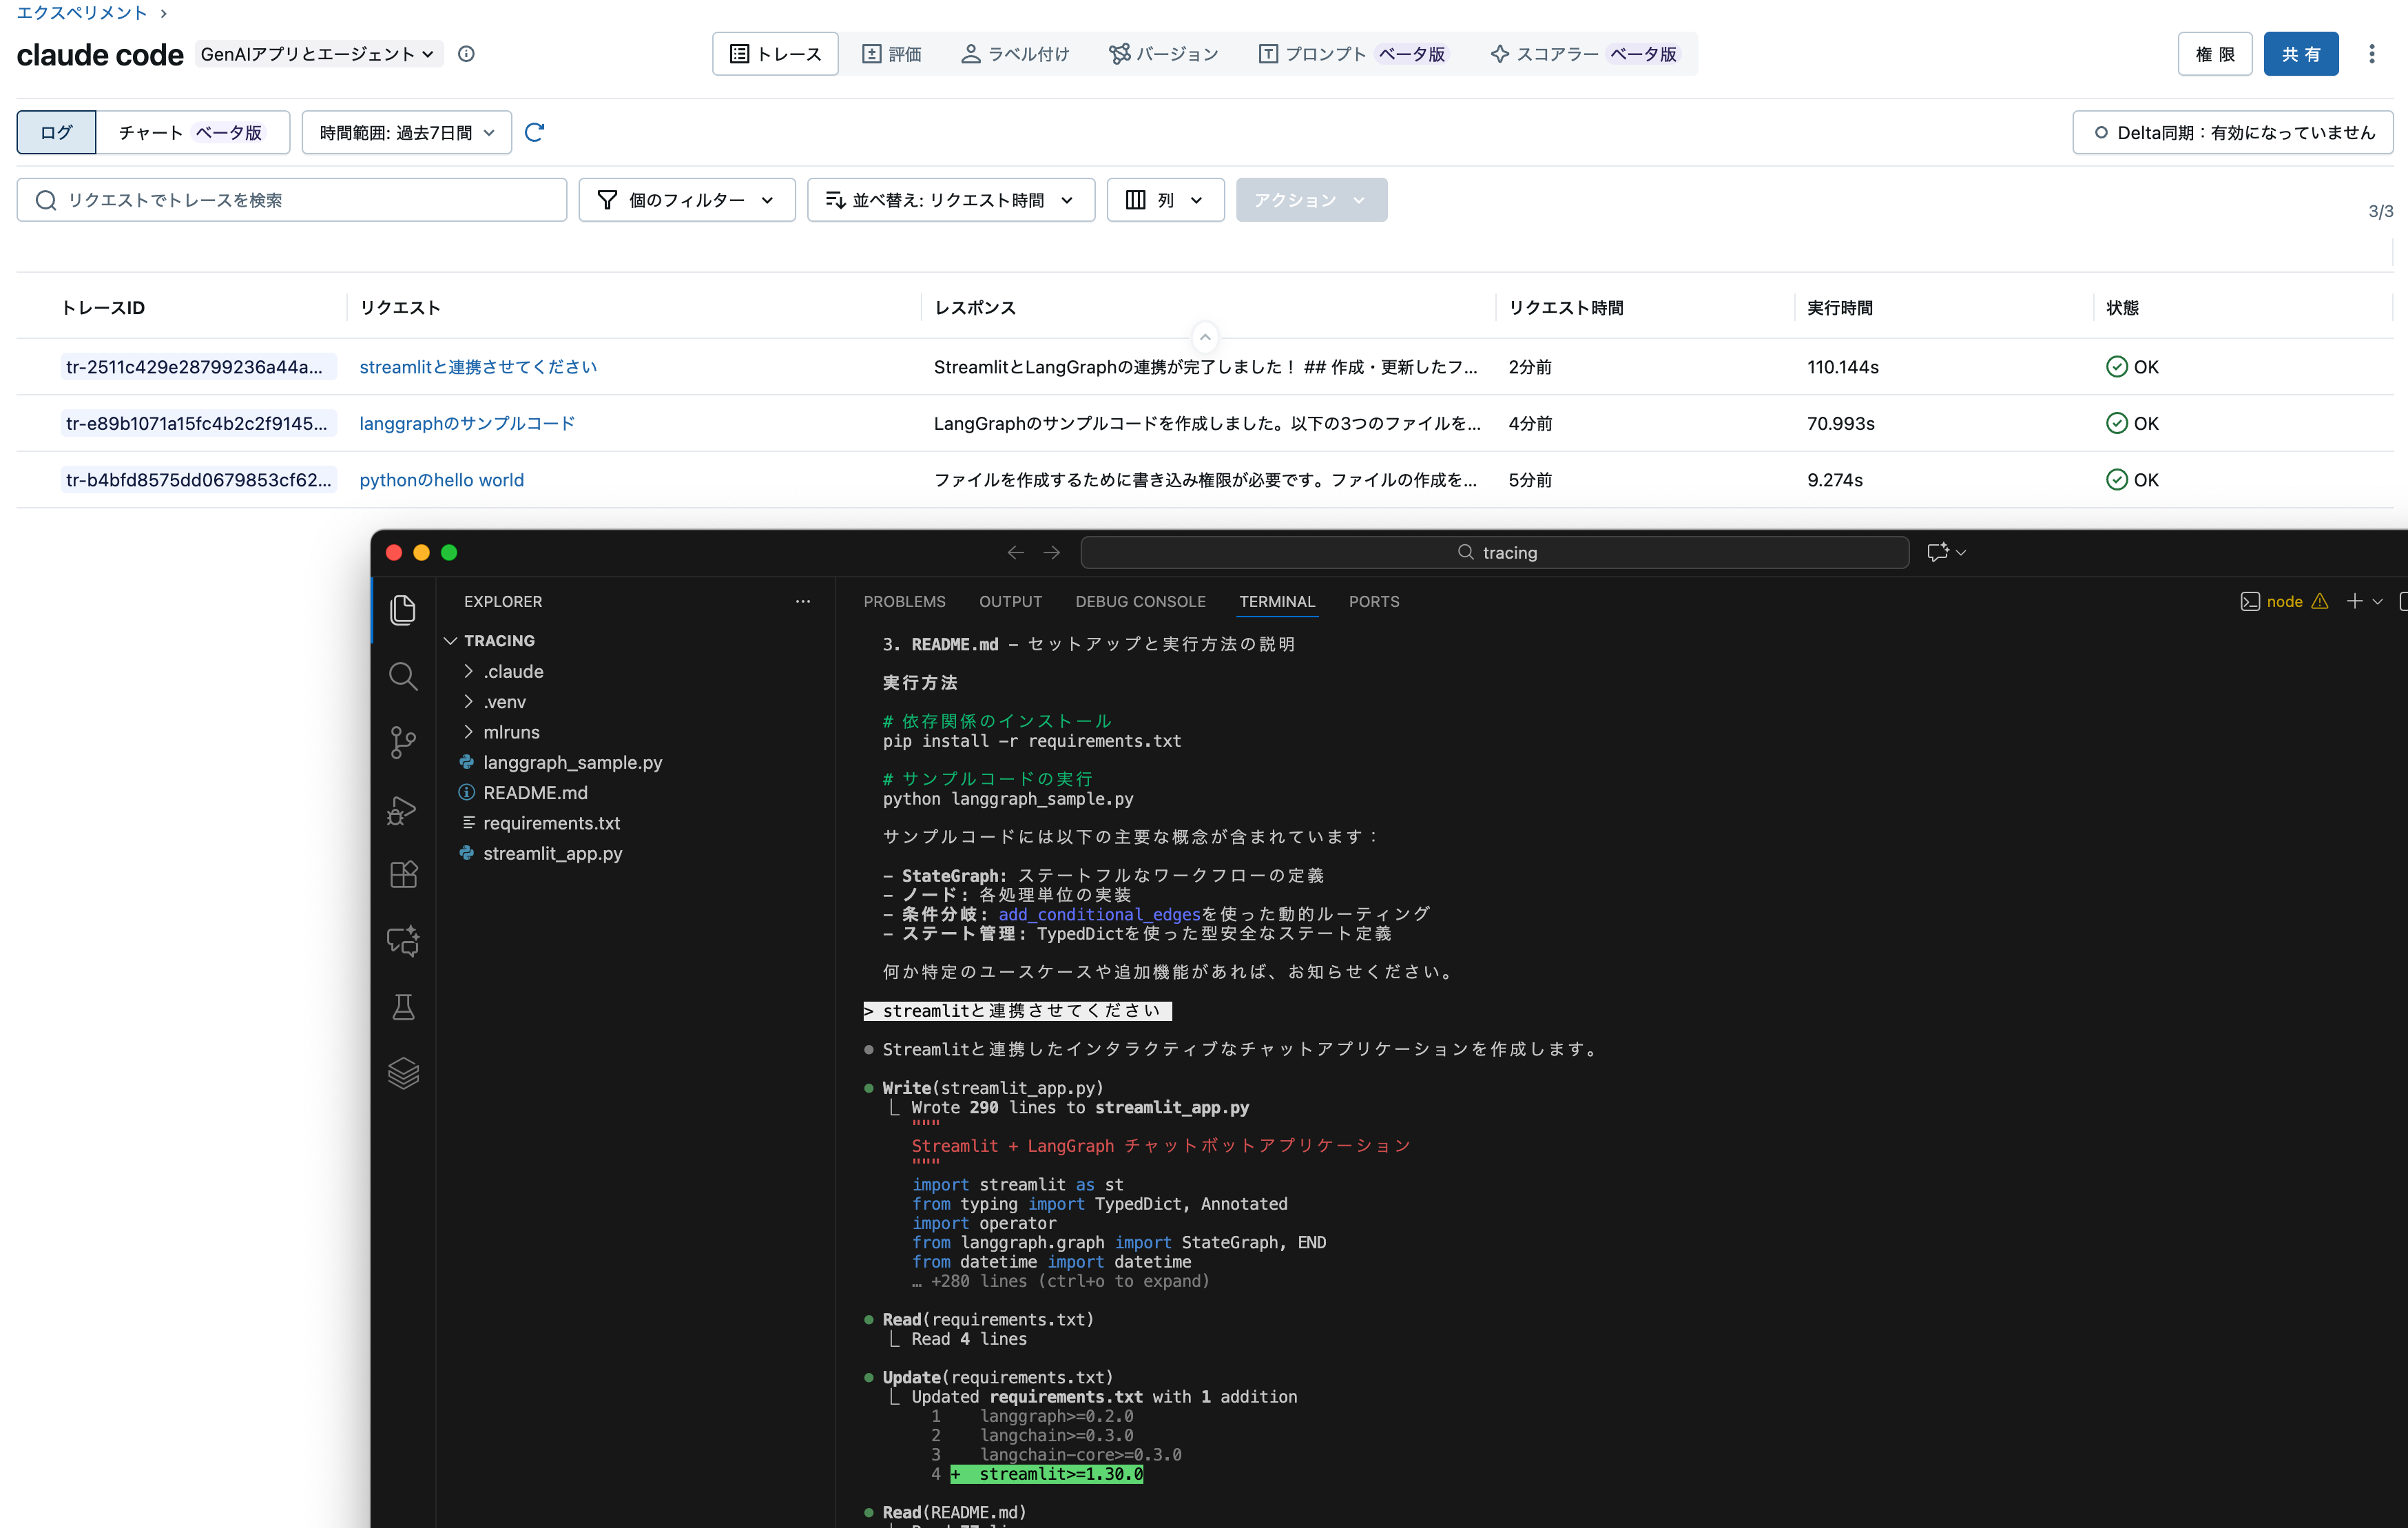Viewport: 2408px width, 1528px height.
Task: Open the 個のフィルター filter dropdown
Action: [686, 199]
